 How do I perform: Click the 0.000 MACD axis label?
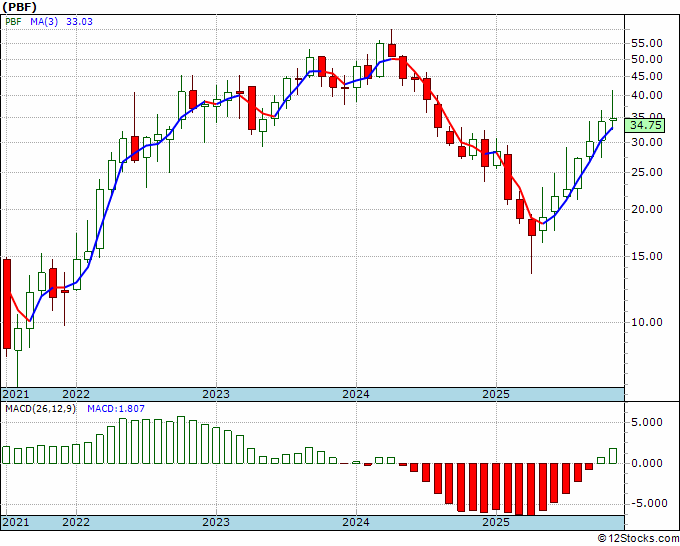click(647, 463)
